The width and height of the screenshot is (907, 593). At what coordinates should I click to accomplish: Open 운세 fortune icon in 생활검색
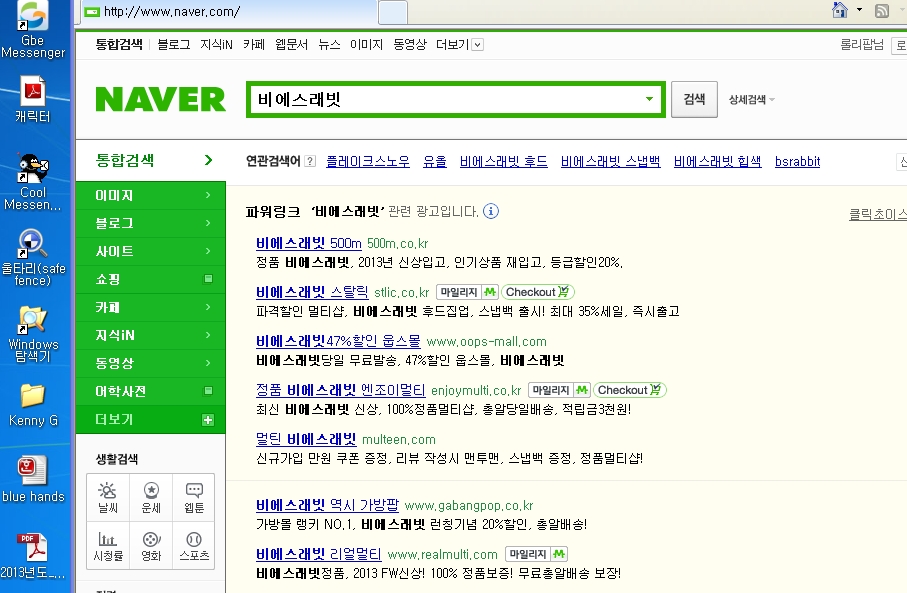tap(151, 498)
